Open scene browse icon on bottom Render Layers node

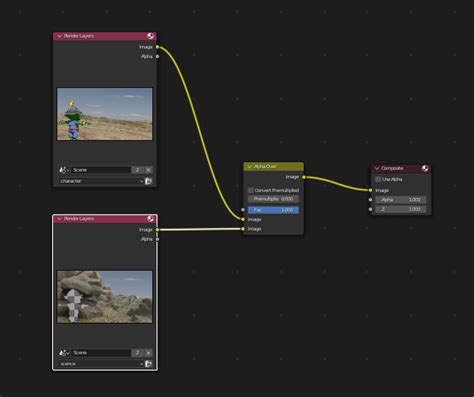[x=64, y=353]
